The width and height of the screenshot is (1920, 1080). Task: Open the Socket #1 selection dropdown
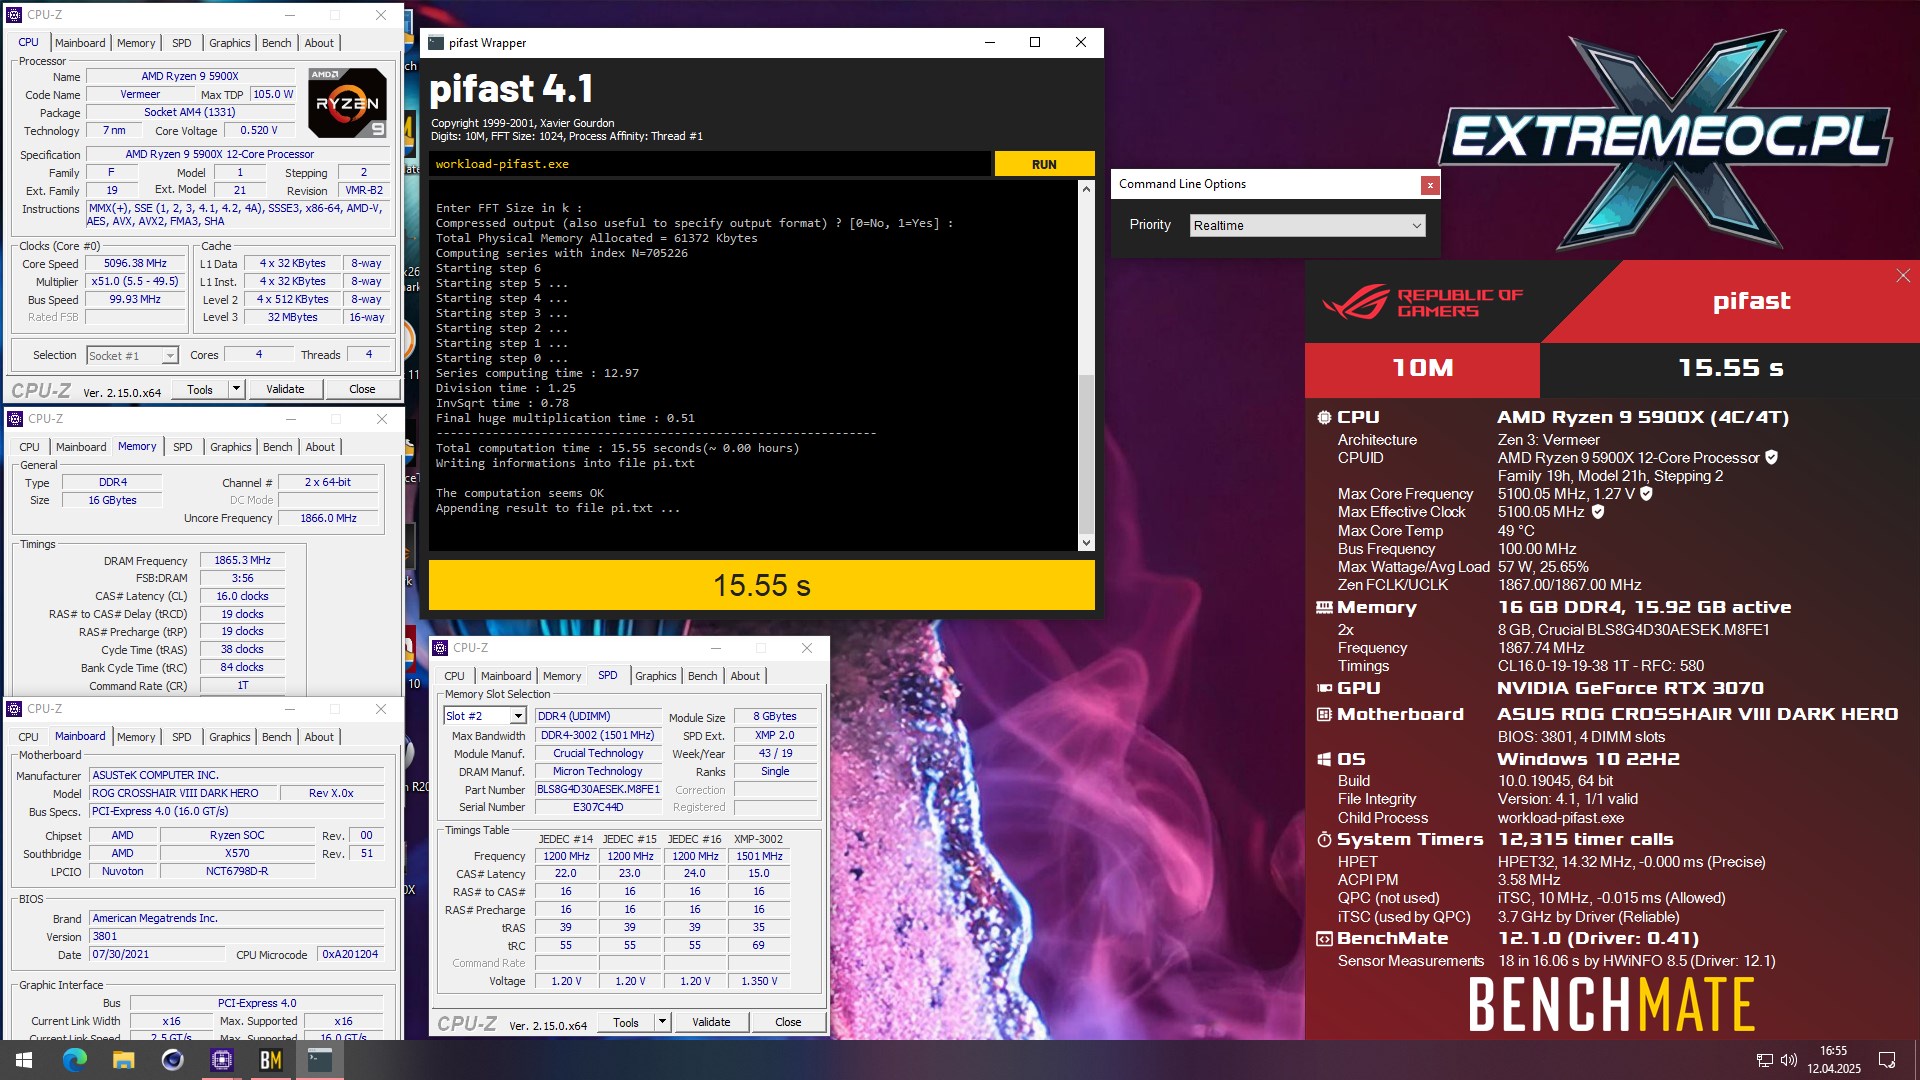click(132, 356)
